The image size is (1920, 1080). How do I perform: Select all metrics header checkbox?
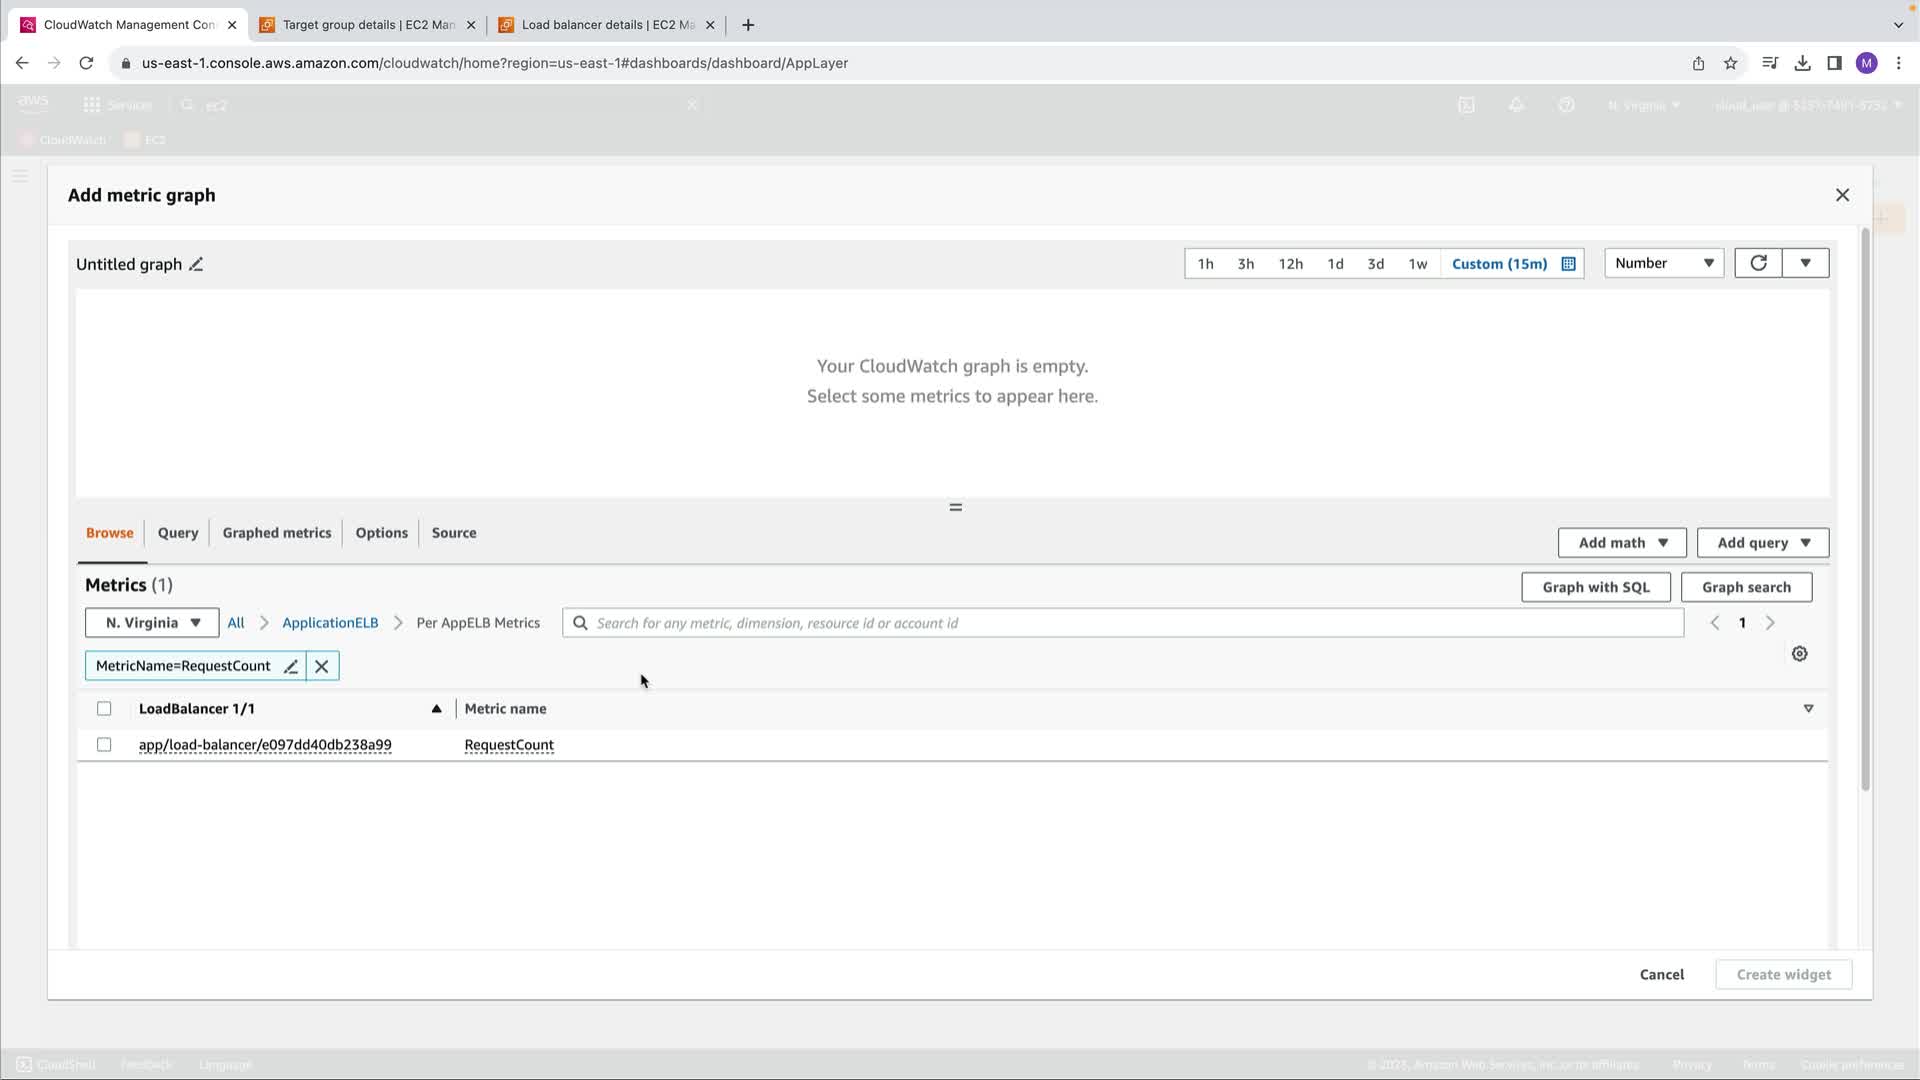[x=104, y=709]
